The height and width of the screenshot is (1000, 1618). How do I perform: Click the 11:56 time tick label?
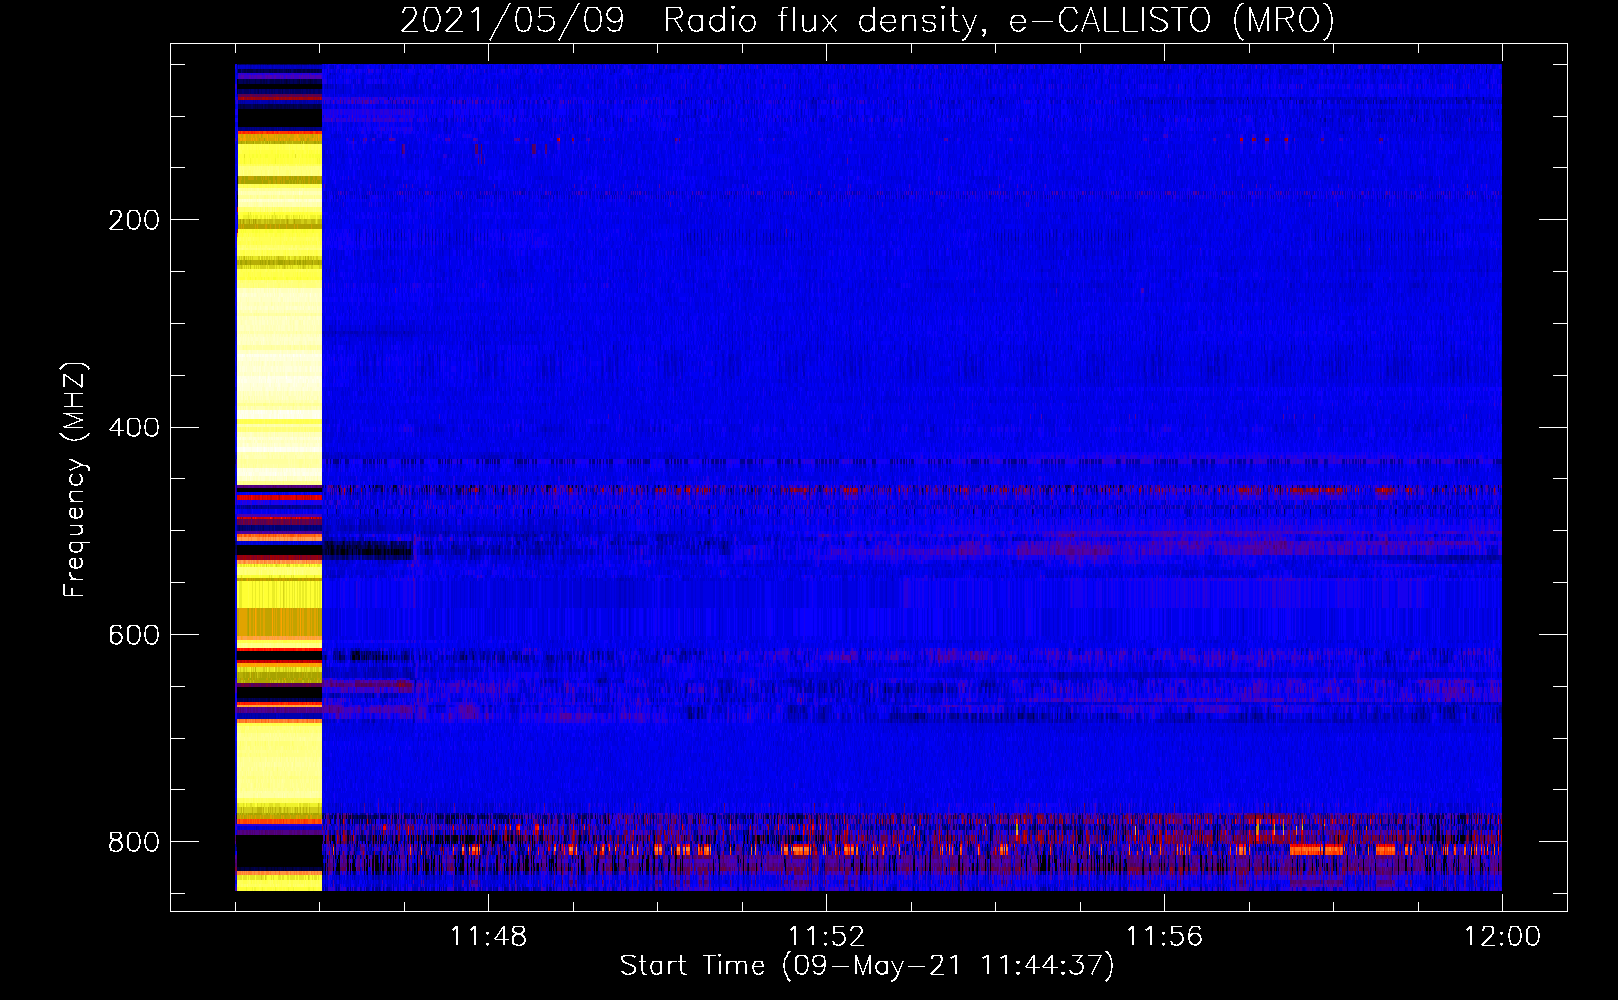pyautogui.click(x=1164, y=937)
